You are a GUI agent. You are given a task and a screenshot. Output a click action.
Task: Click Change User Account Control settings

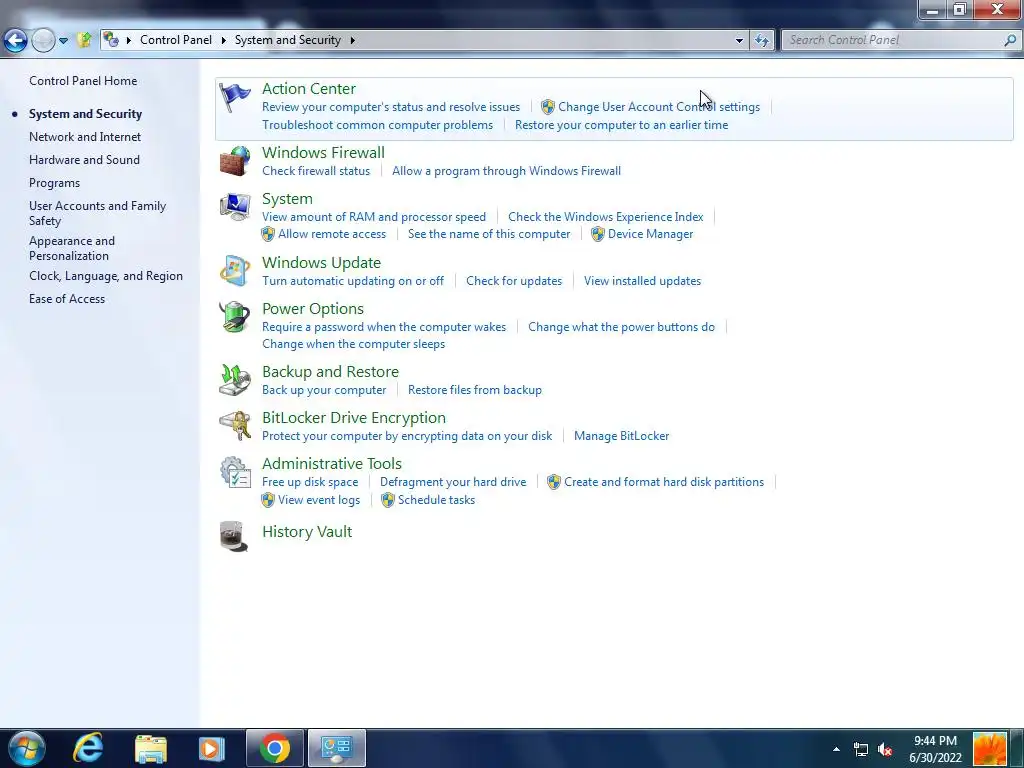659,106
